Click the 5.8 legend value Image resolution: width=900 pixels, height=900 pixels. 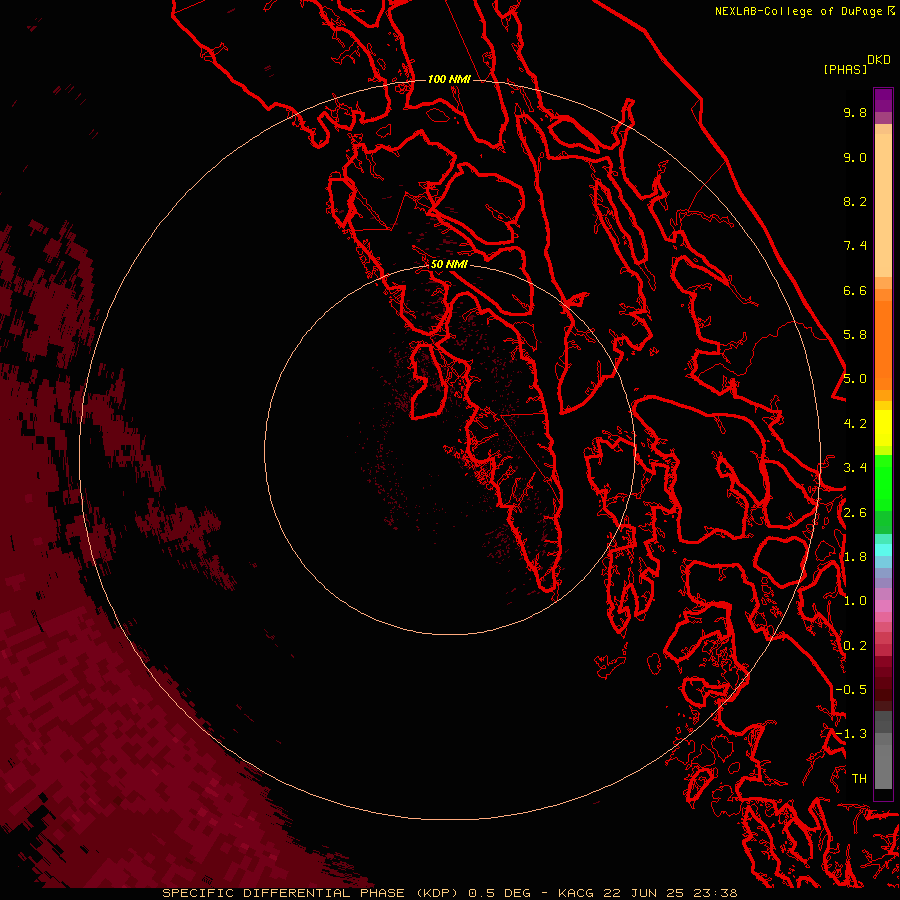pos(855,335)
